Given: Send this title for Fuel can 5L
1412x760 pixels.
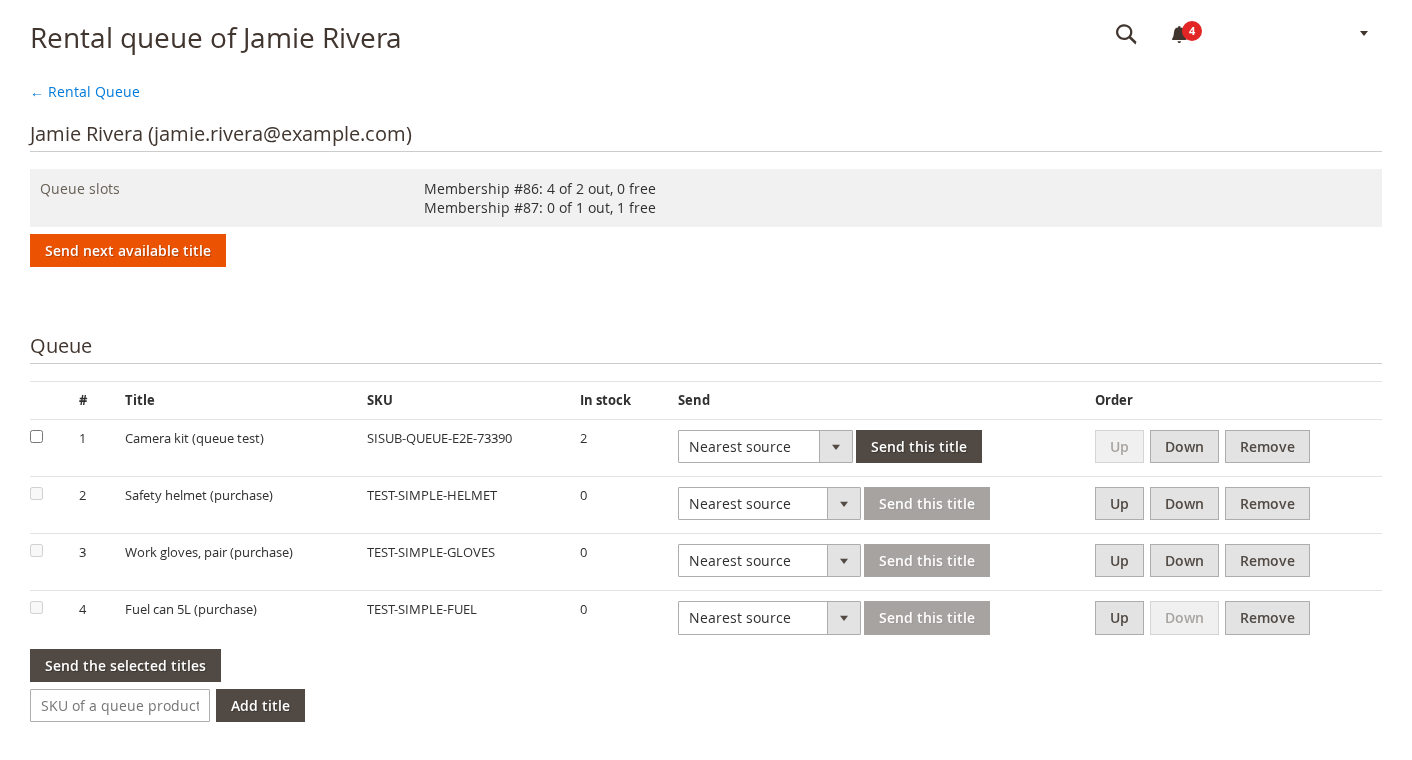Looking at the screenshot, I should click(x=927, y=618).
